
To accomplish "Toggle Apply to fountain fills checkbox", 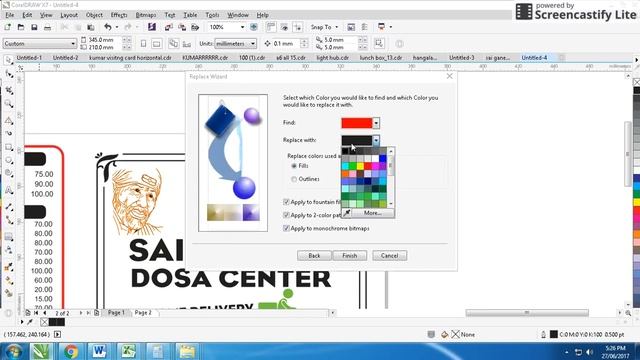I will pos(286,202).
